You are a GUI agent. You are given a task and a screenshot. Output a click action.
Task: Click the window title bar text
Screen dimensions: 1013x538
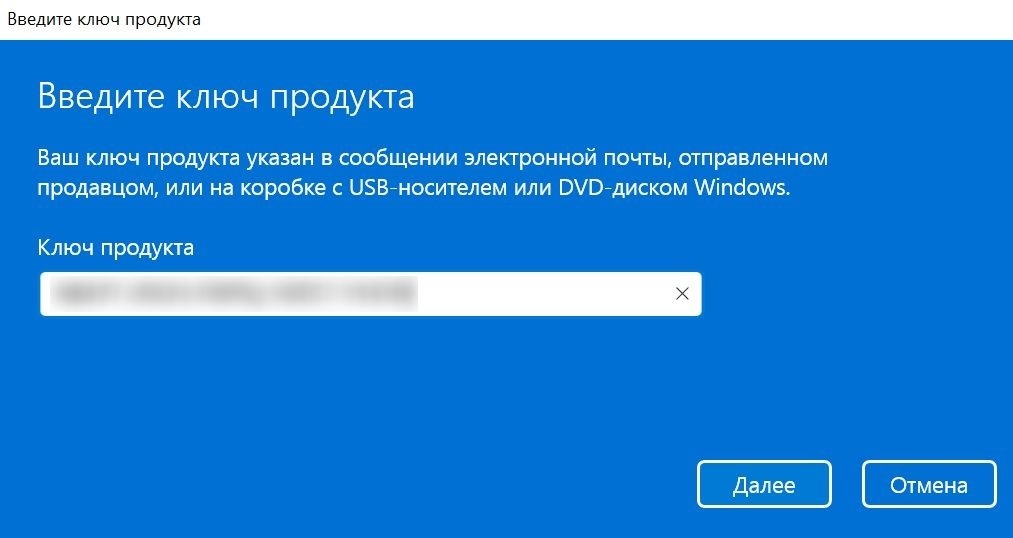tap(103, 19)
